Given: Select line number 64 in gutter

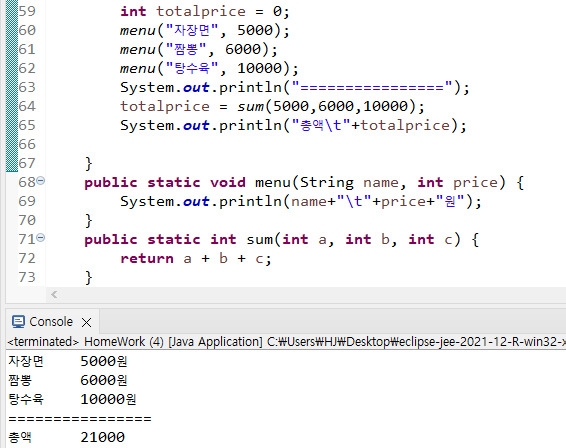Looking at the screenshot, I should point(27,106).
